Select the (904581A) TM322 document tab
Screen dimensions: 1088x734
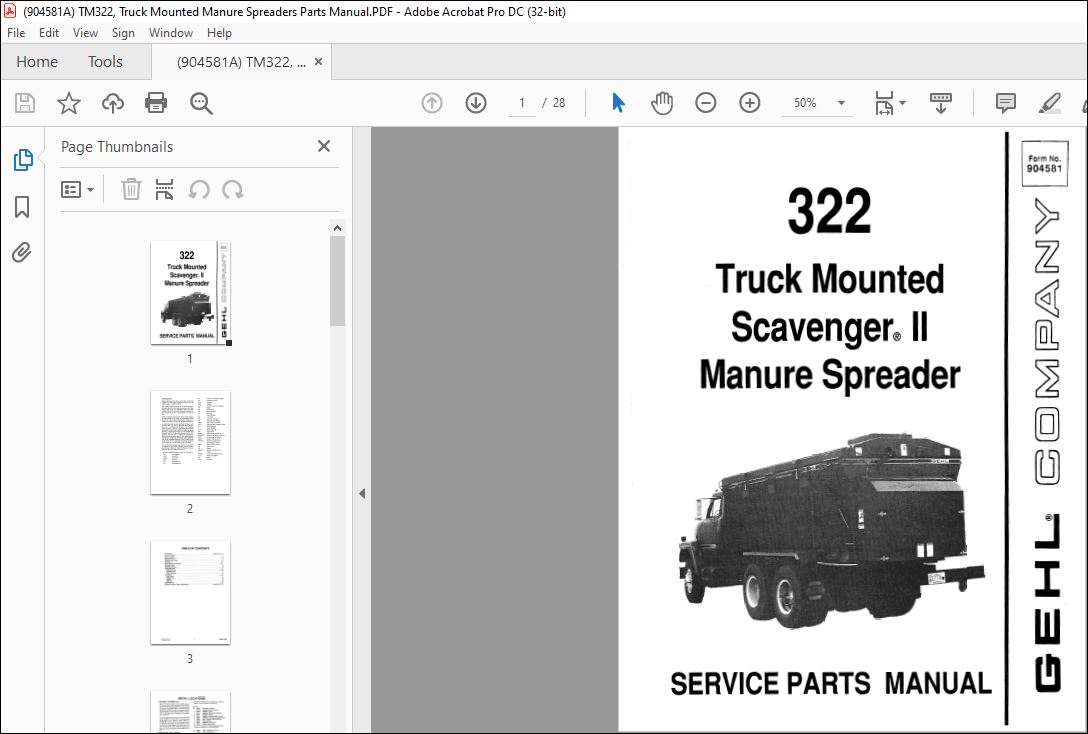point(241,62)
